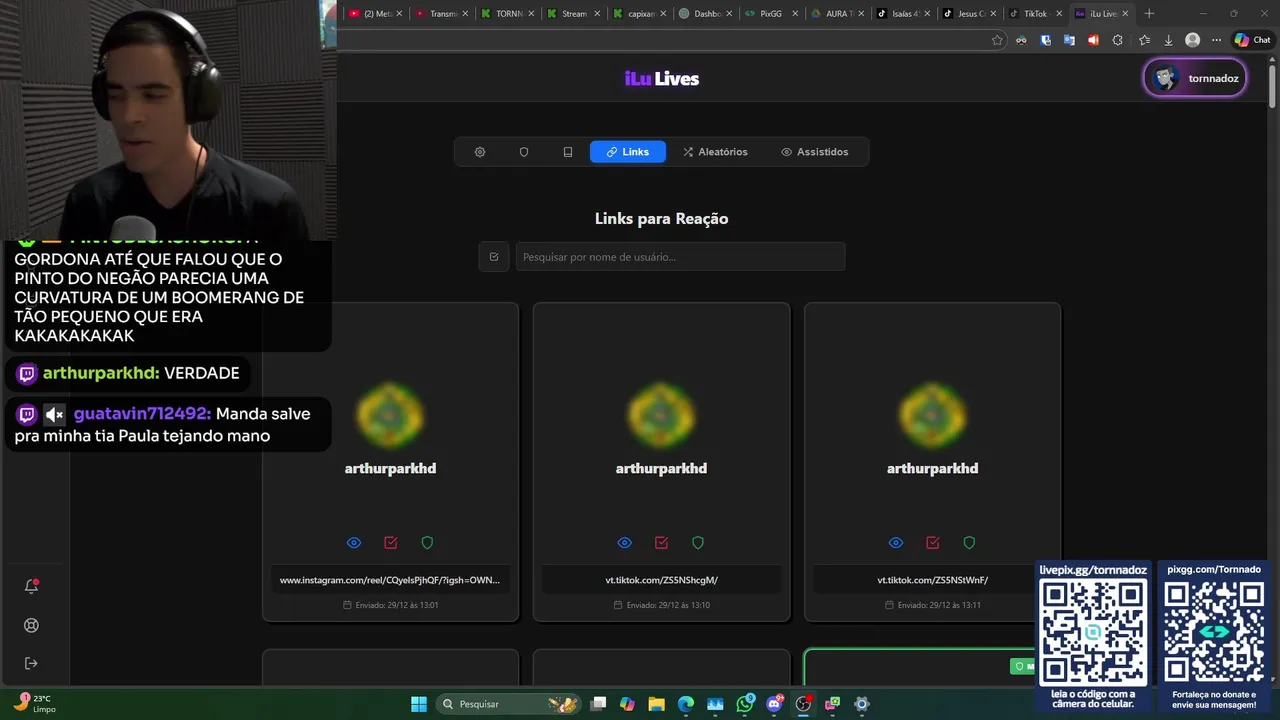Viewport: 1280px width, 720px height.
Task: Focus the Pesquisar por nome de usuário field
Action: pyautogui.click(x=680, y=257)
